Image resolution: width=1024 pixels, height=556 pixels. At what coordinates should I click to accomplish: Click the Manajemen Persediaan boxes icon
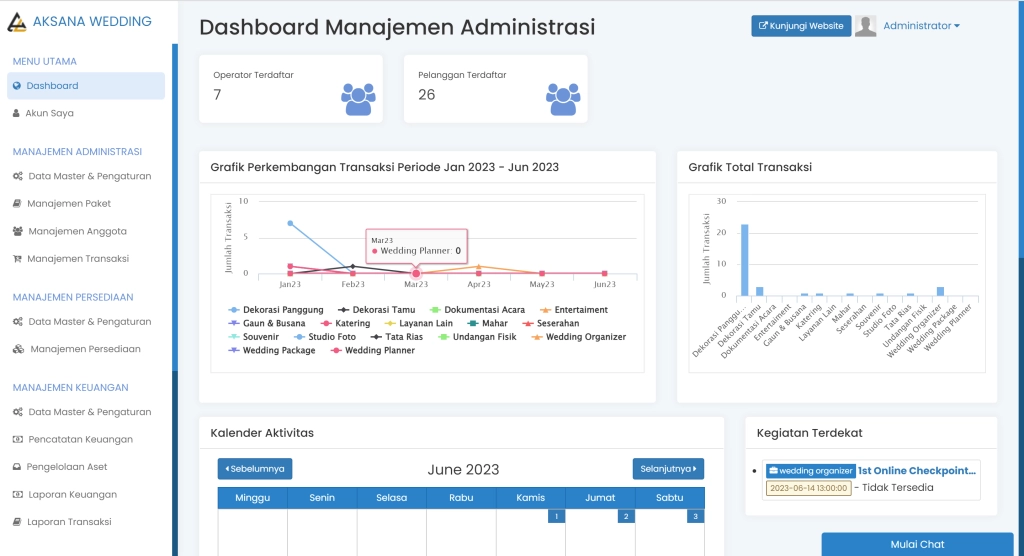point(19,349)
